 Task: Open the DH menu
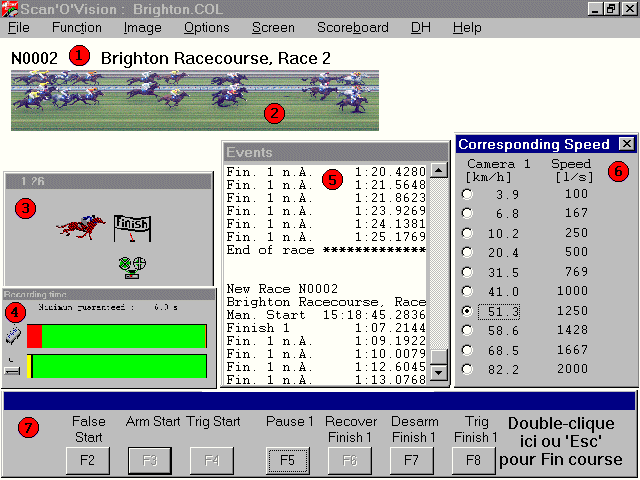tap(420, 28)
